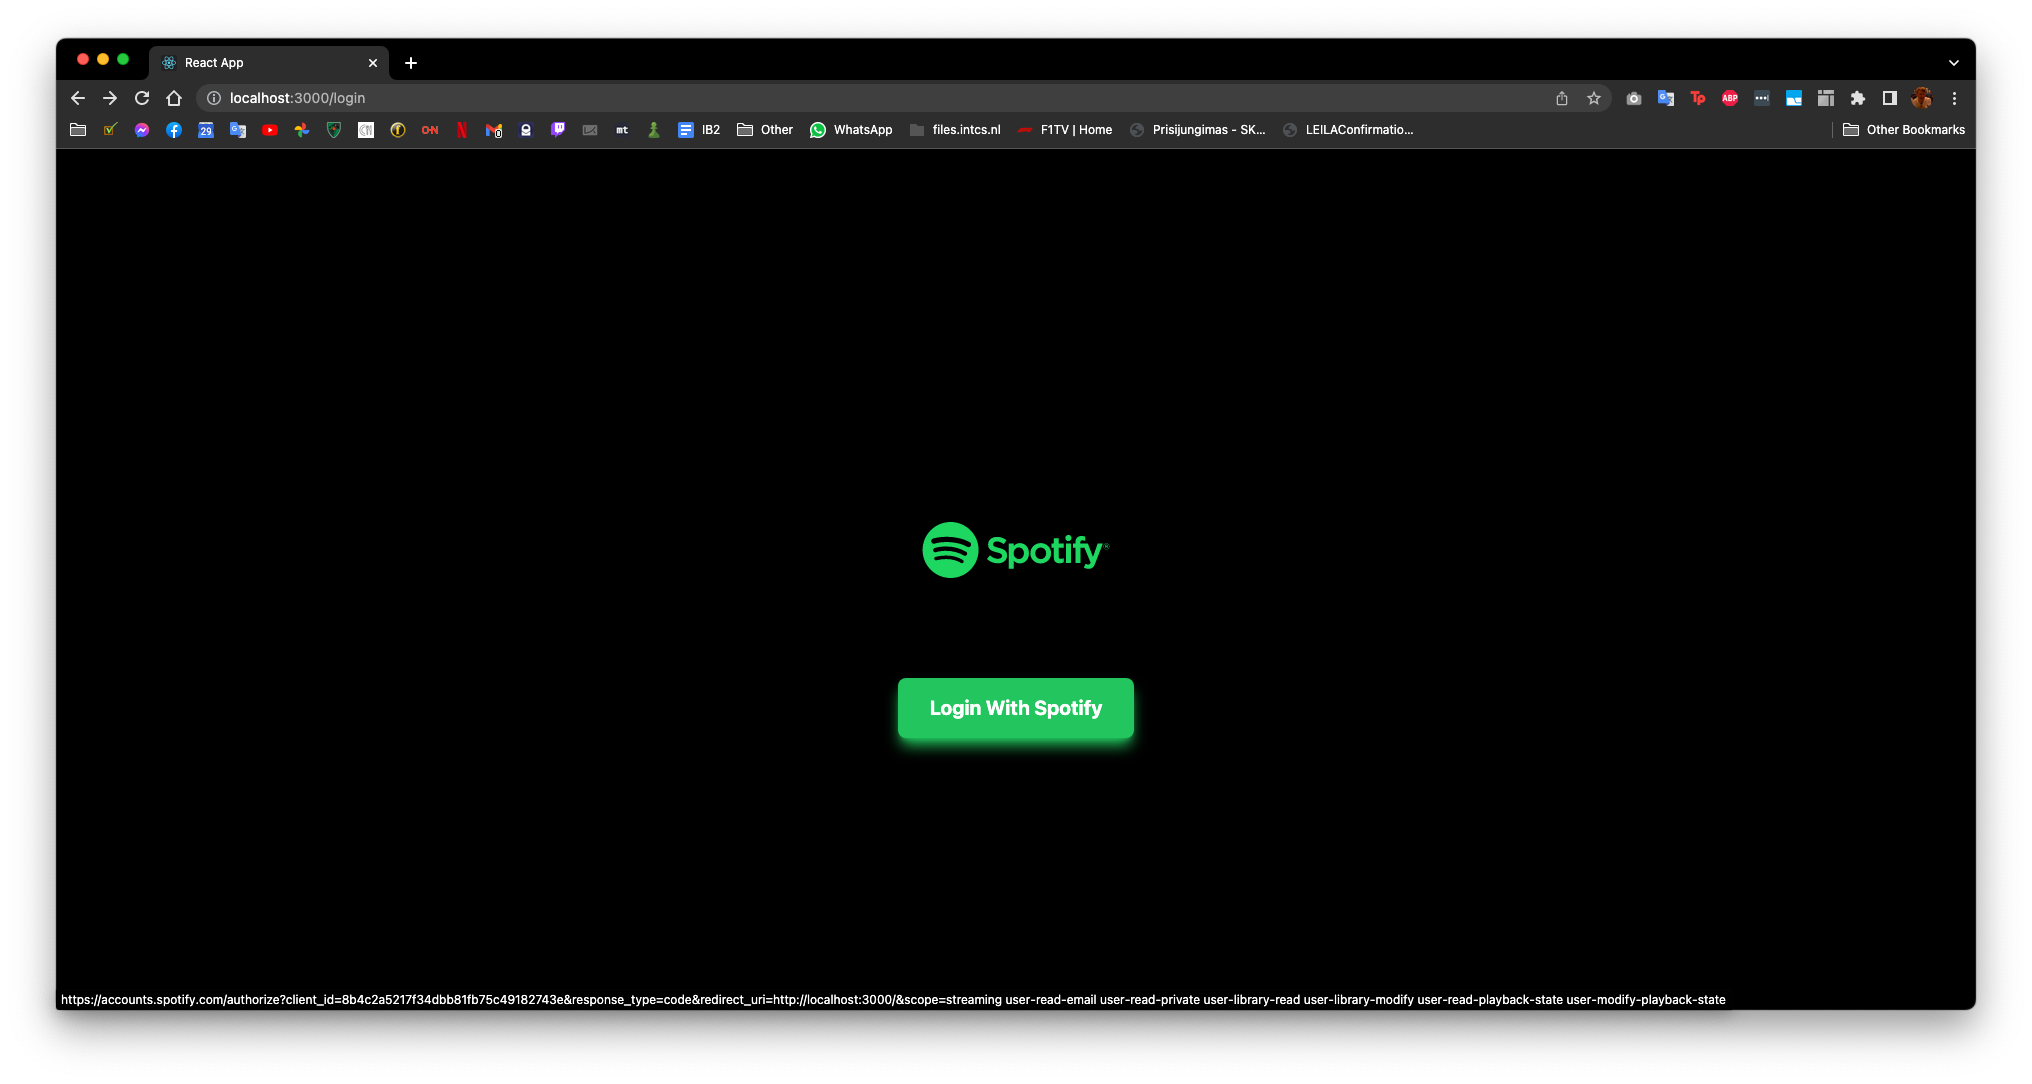Open the Extensions puzzle-piece menu
This screenshot has width=2032, height=1084.
click(x=1858, y=98)
